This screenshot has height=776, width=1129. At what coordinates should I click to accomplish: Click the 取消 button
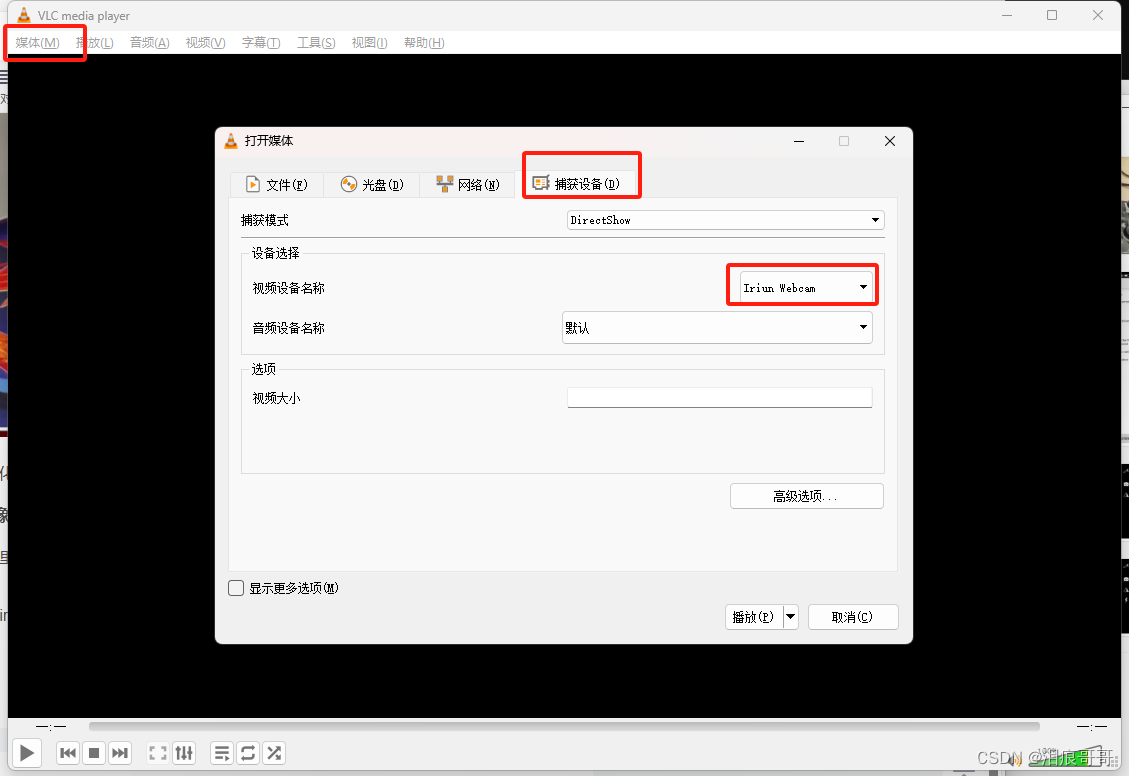coord(853,617)
